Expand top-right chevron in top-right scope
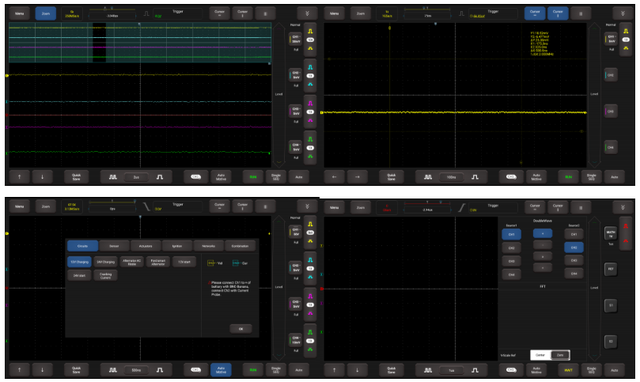 pos(623,13)
